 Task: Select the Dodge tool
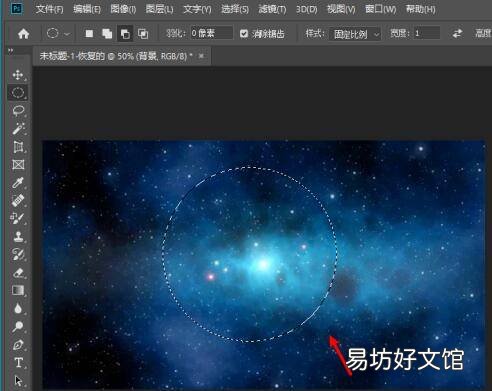point(18,326)
